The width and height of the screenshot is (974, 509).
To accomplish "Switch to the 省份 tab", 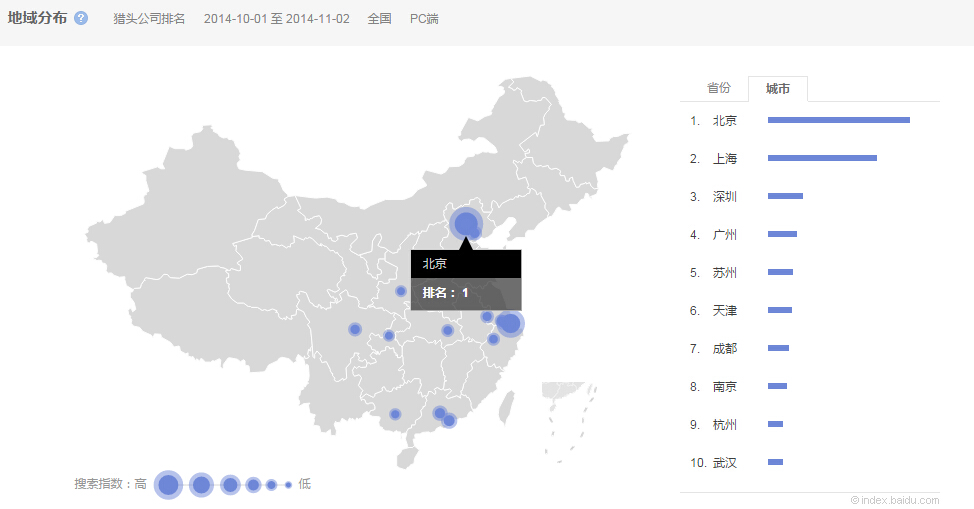I will tap(719, 88).
